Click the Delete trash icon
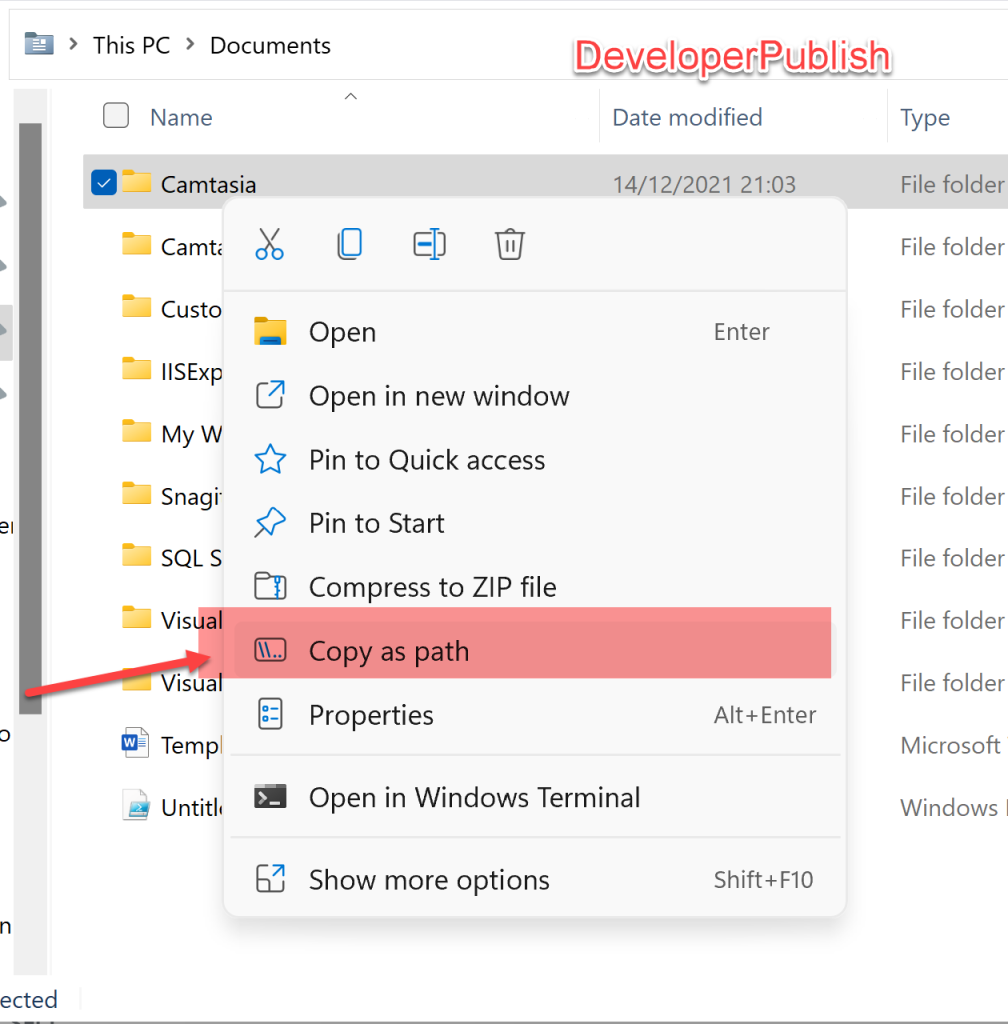 509,243
